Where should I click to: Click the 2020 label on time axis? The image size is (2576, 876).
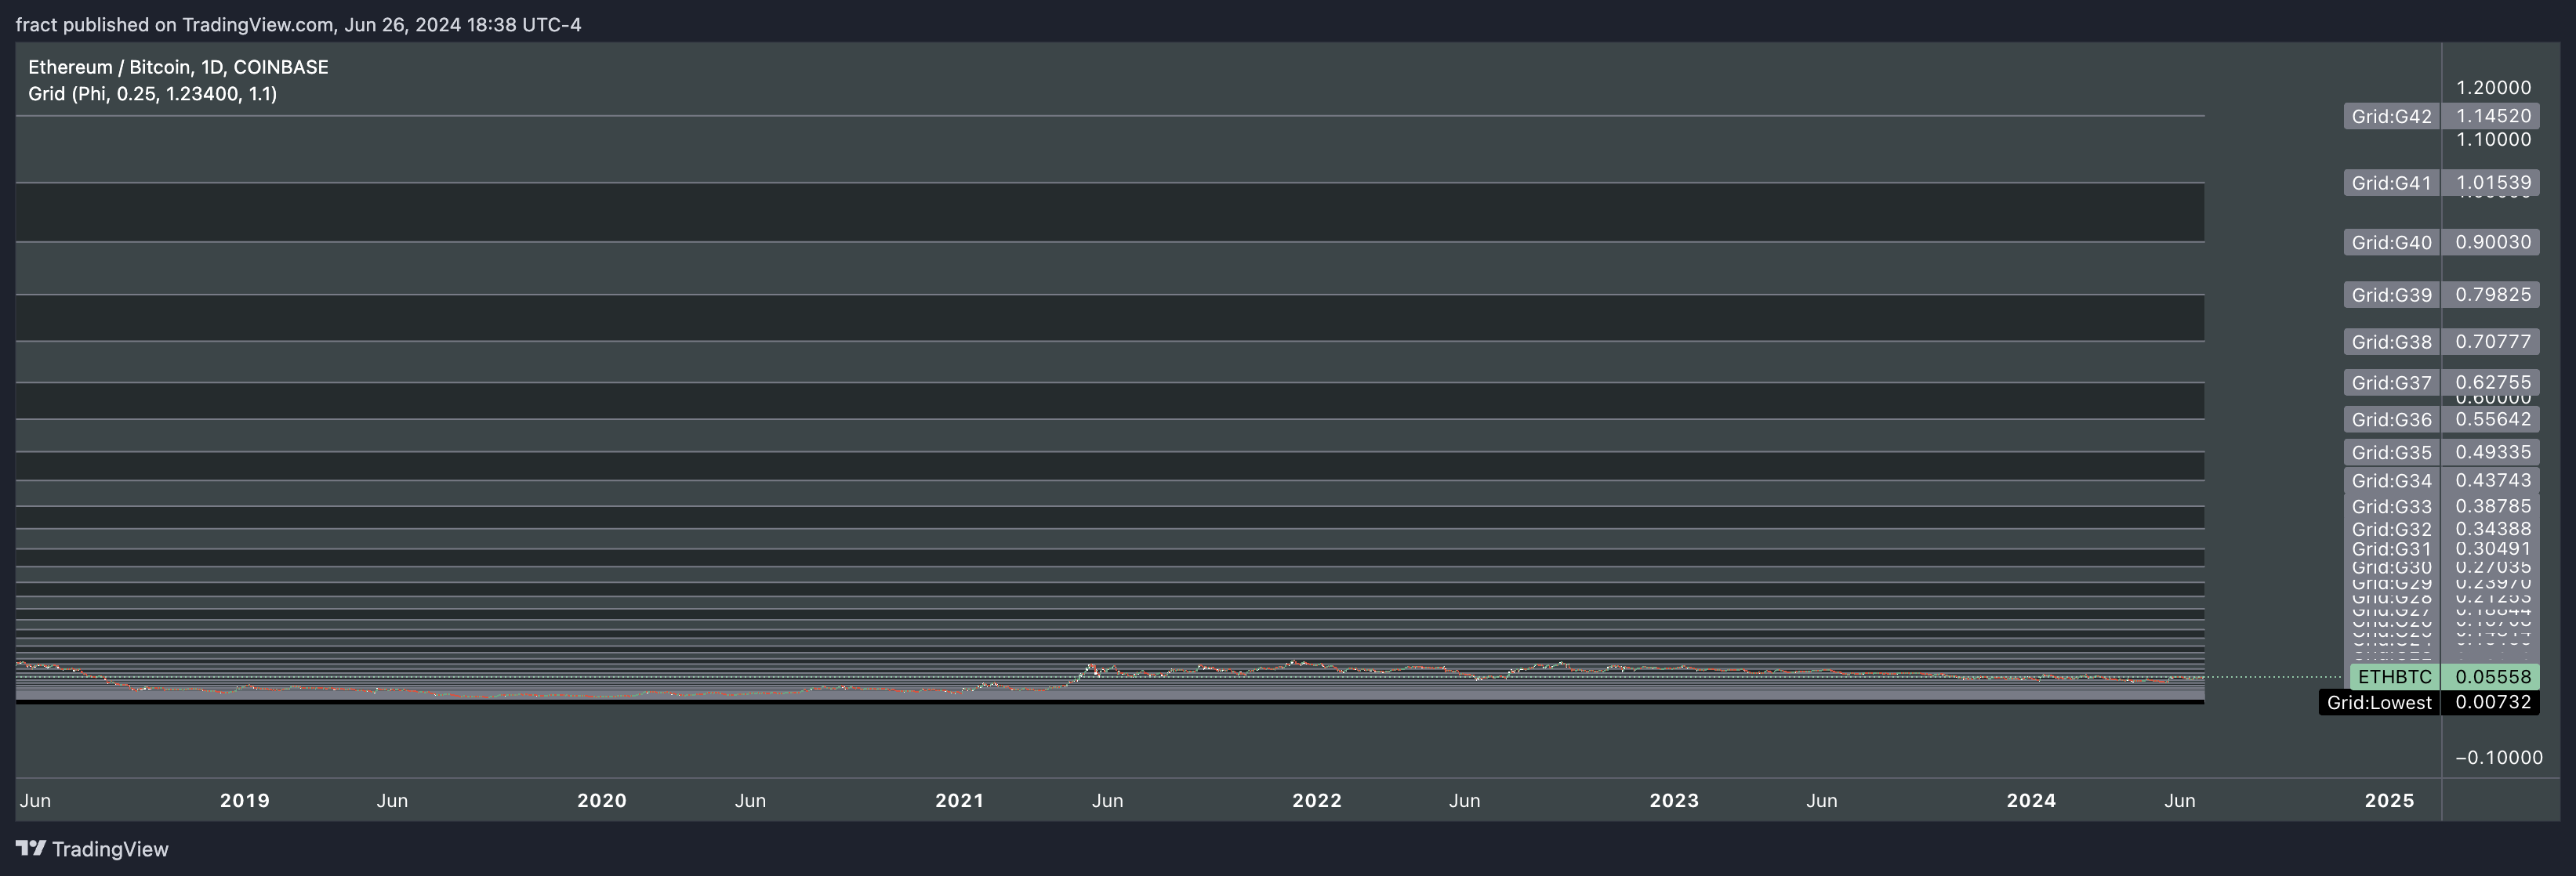click(602, 800)
